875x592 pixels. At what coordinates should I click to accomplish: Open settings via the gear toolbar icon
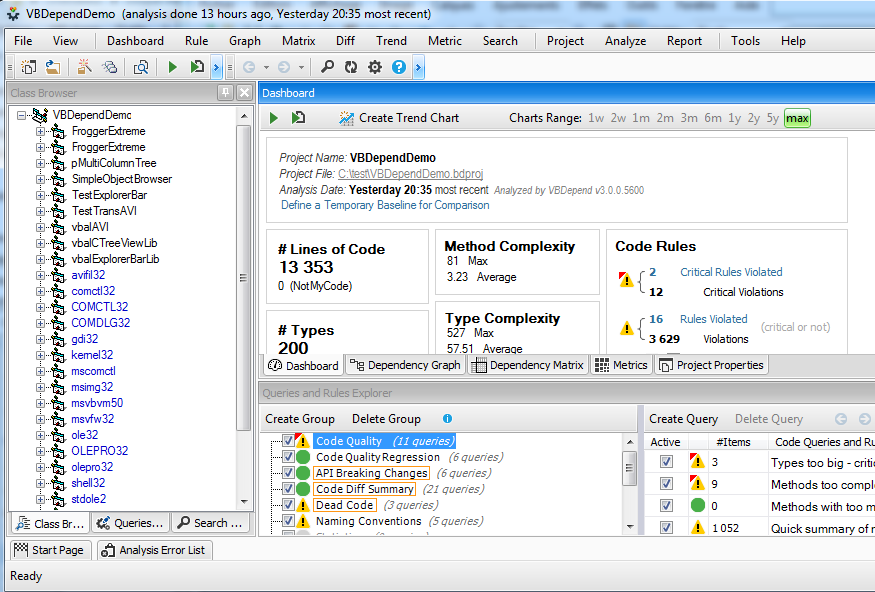tap(375, 67)
